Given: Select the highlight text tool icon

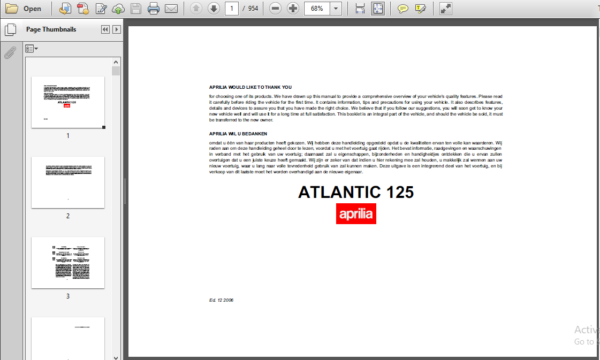Looking at the screenshot, I should [x=420, y=8].
